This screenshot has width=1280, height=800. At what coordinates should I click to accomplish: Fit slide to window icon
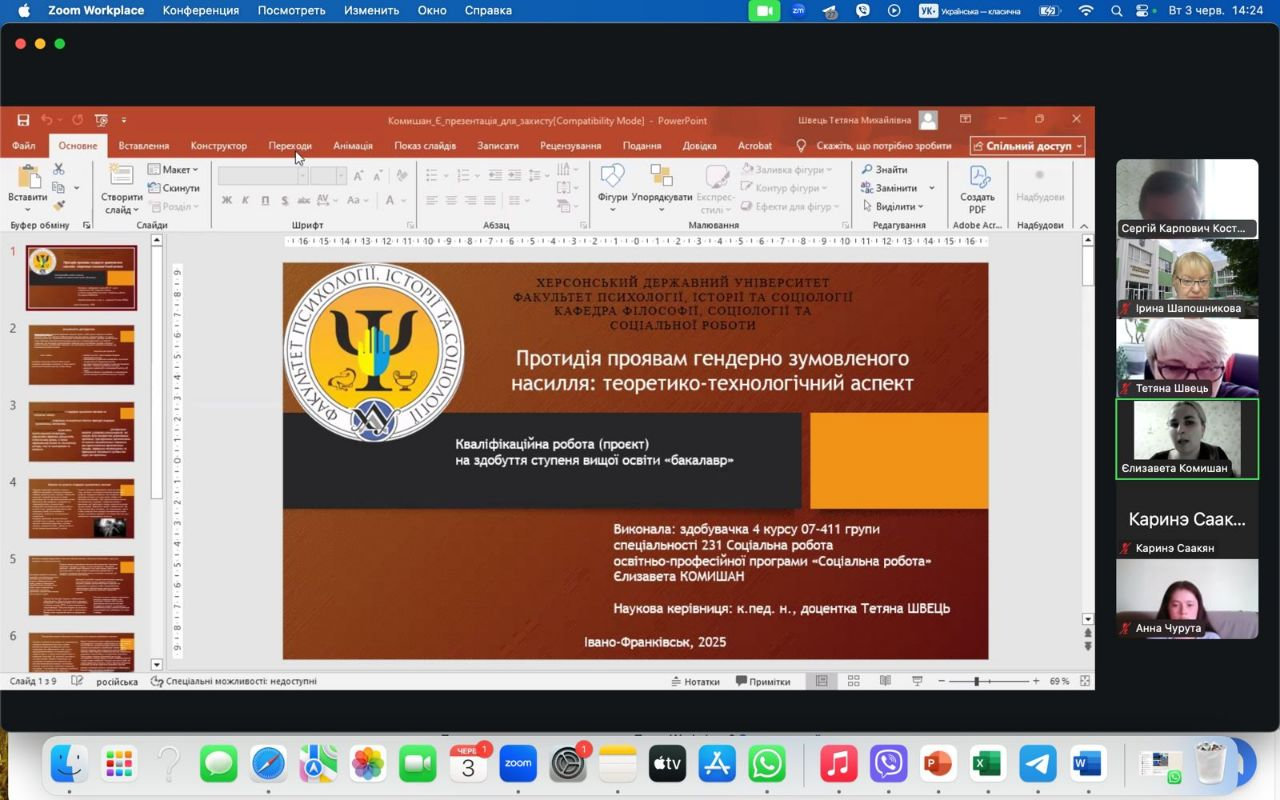1085,681
